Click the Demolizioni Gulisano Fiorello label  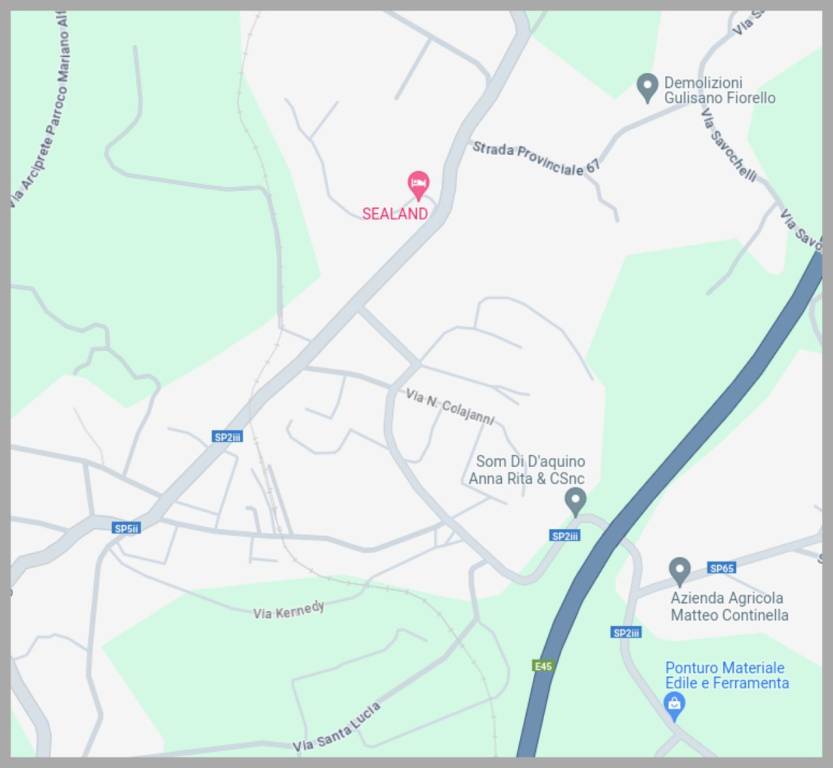click(719, 90)
